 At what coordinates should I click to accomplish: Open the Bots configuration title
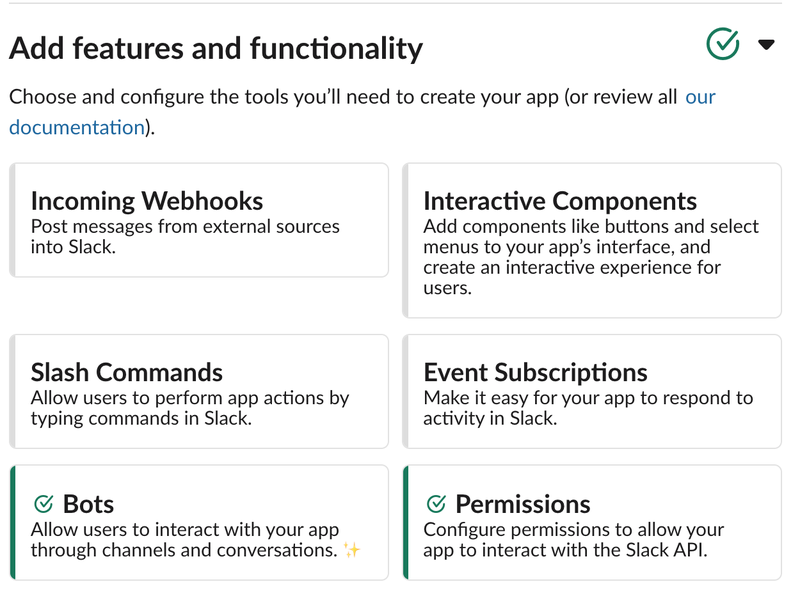[88, 504]
